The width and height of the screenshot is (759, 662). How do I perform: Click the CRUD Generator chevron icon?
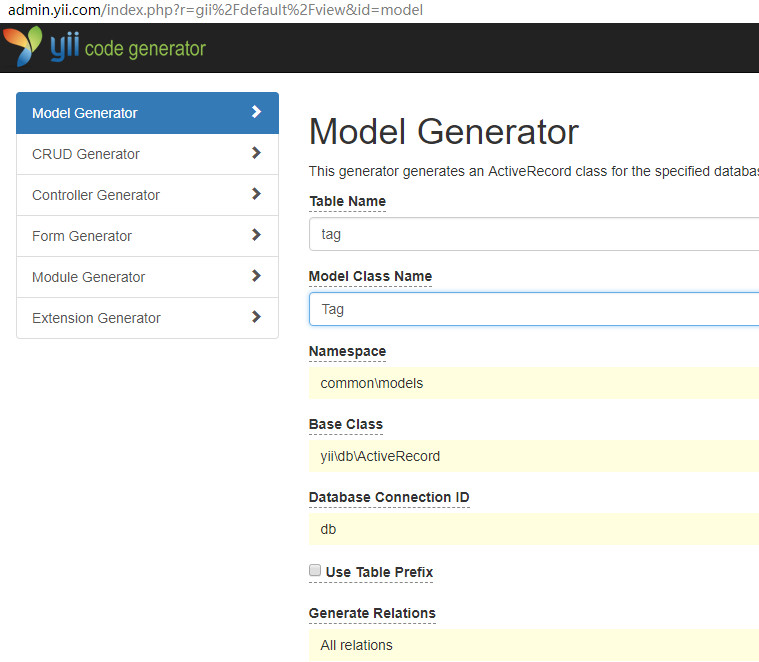pyautogui.click(x=257, y=153)
